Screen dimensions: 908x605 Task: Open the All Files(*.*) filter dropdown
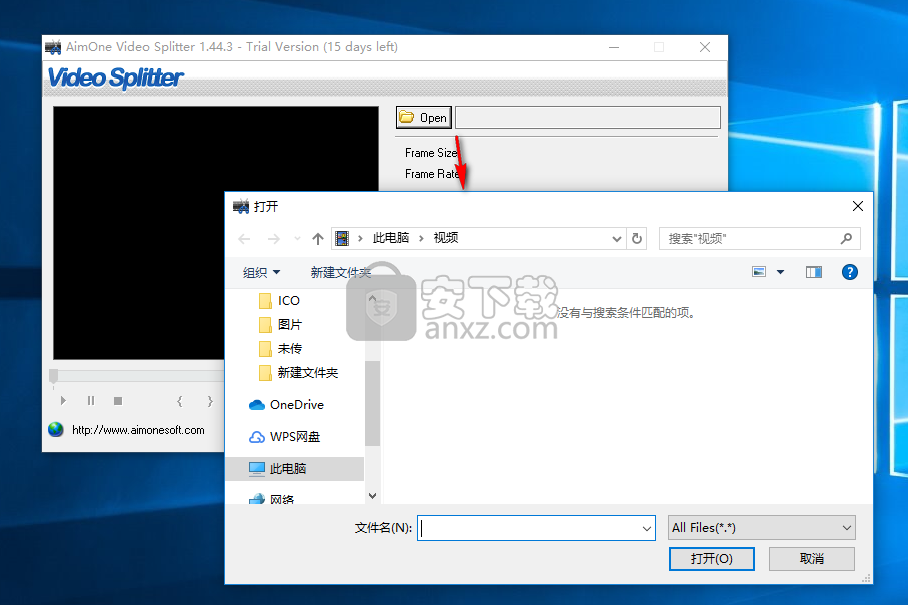[761, 527]
